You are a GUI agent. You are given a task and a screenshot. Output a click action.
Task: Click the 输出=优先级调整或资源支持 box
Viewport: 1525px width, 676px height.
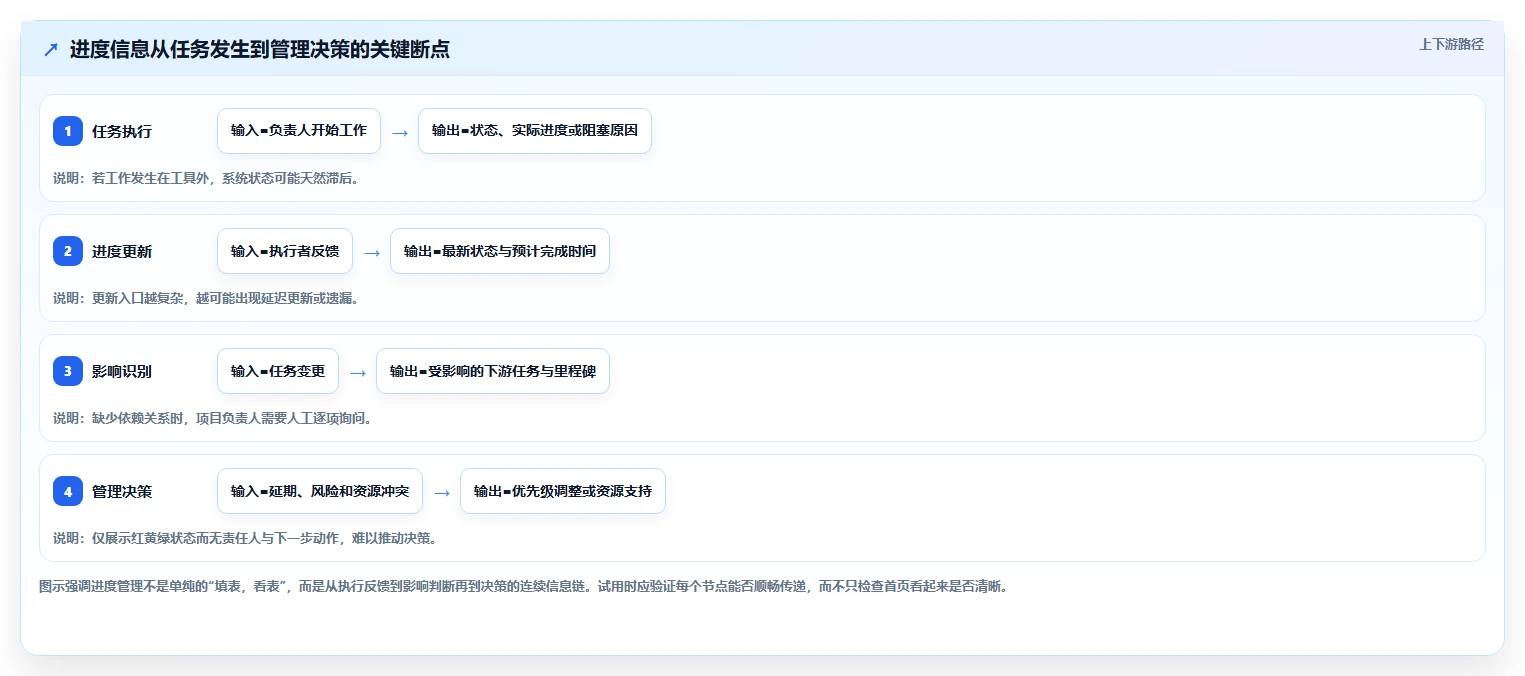coord(563,491)
